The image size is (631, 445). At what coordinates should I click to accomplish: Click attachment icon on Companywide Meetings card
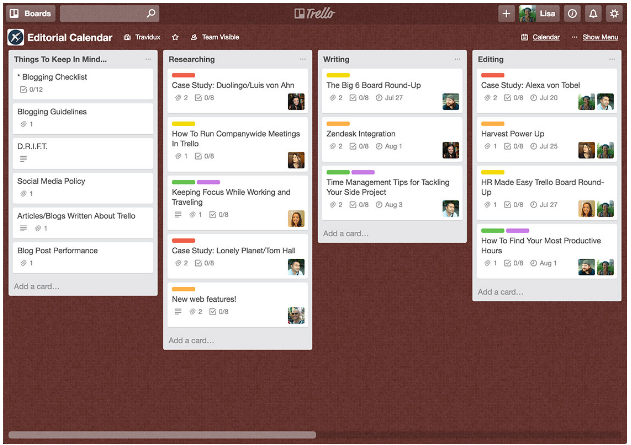[x=178, y=156]
